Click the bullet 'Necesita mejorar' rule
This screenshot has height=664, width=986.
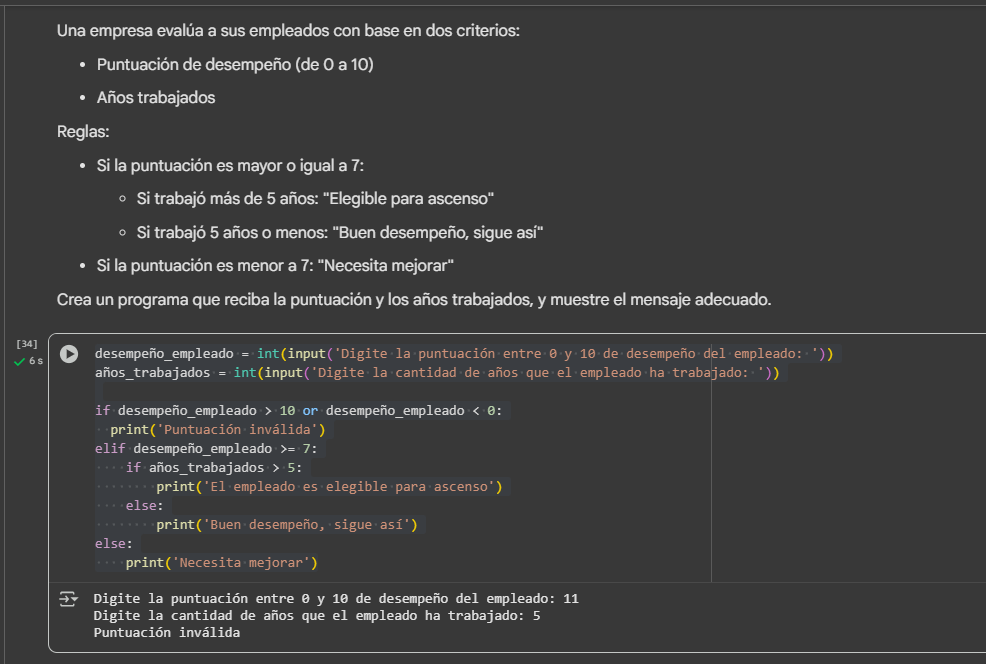pos(275,266)
